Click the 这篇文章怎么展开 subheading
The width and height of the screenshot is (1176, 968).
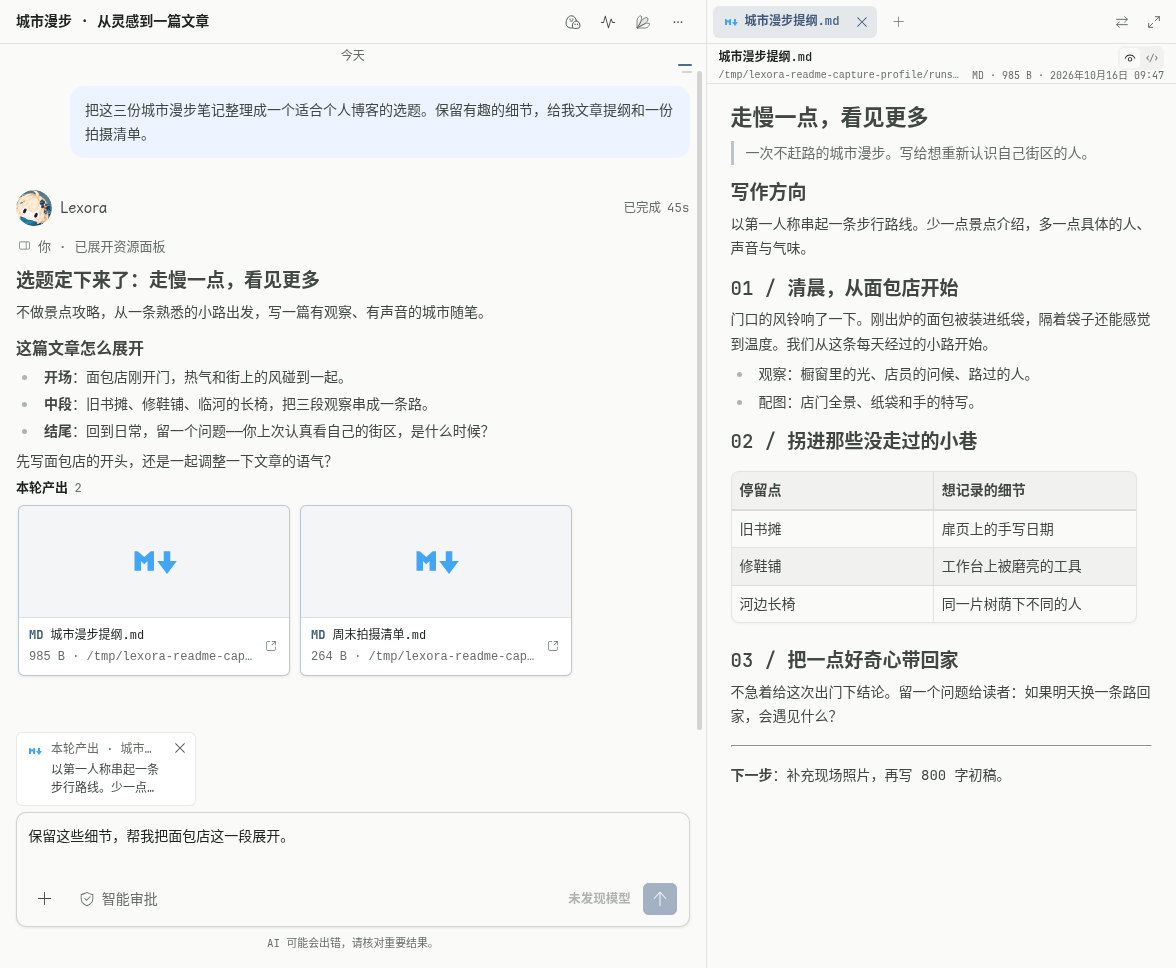tap(80, 348)
